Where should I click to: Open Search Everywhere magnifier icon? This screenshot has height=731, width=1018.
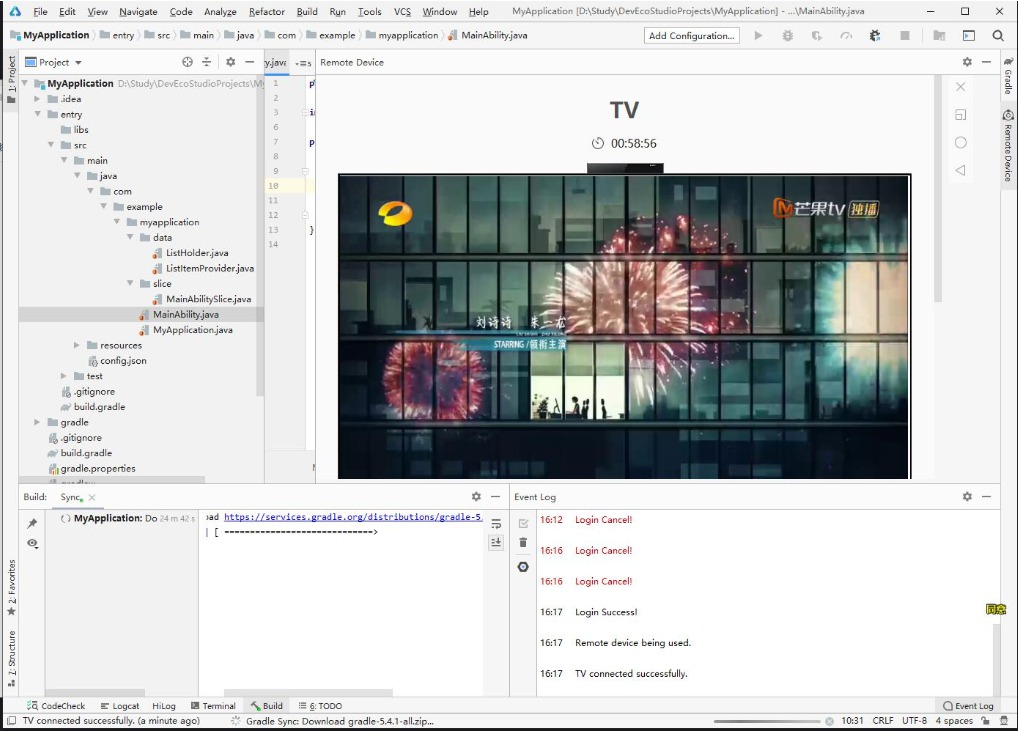(x=998, y=36)
